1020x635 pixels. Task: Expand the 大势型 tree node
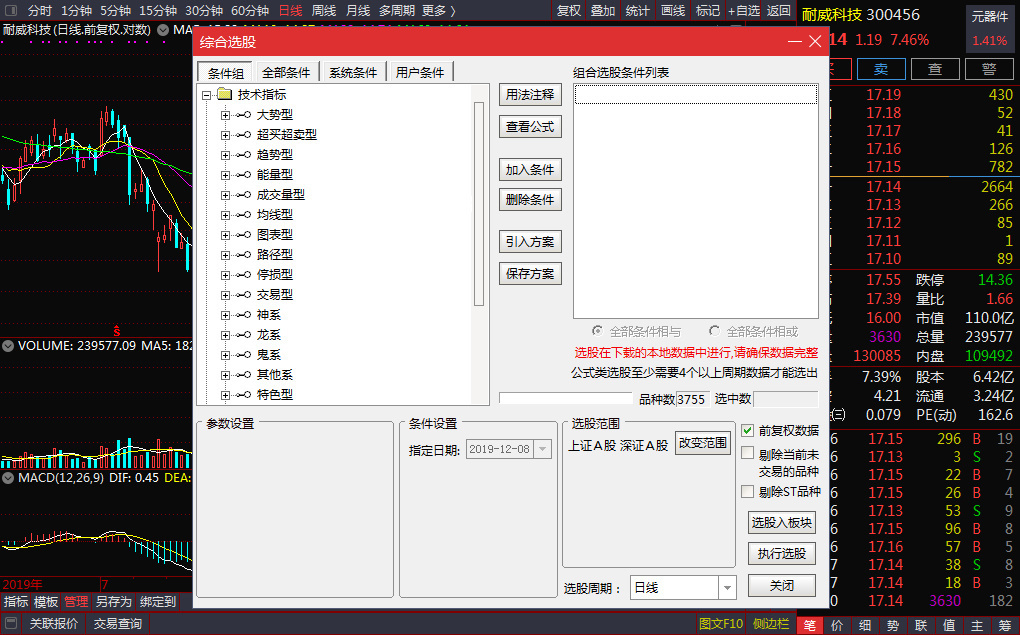pos(226,115)
